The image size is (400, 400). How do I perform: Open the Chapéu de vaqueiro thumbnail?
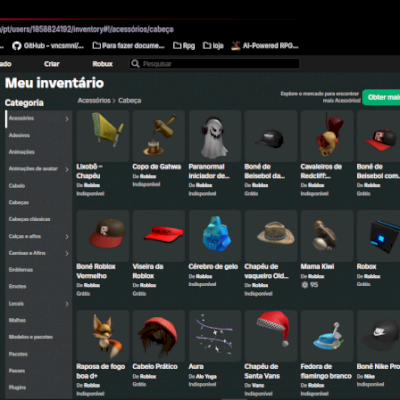[271, 236]
